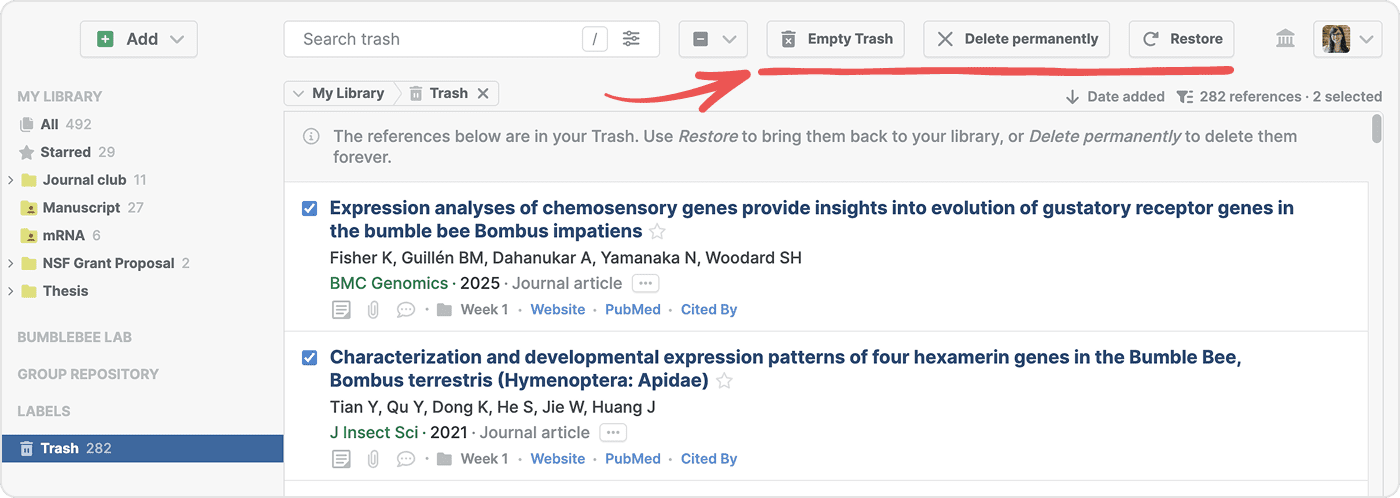Open comments icon for the BMC Genomics article
The image size is (1400, 498).
point(405,310)
